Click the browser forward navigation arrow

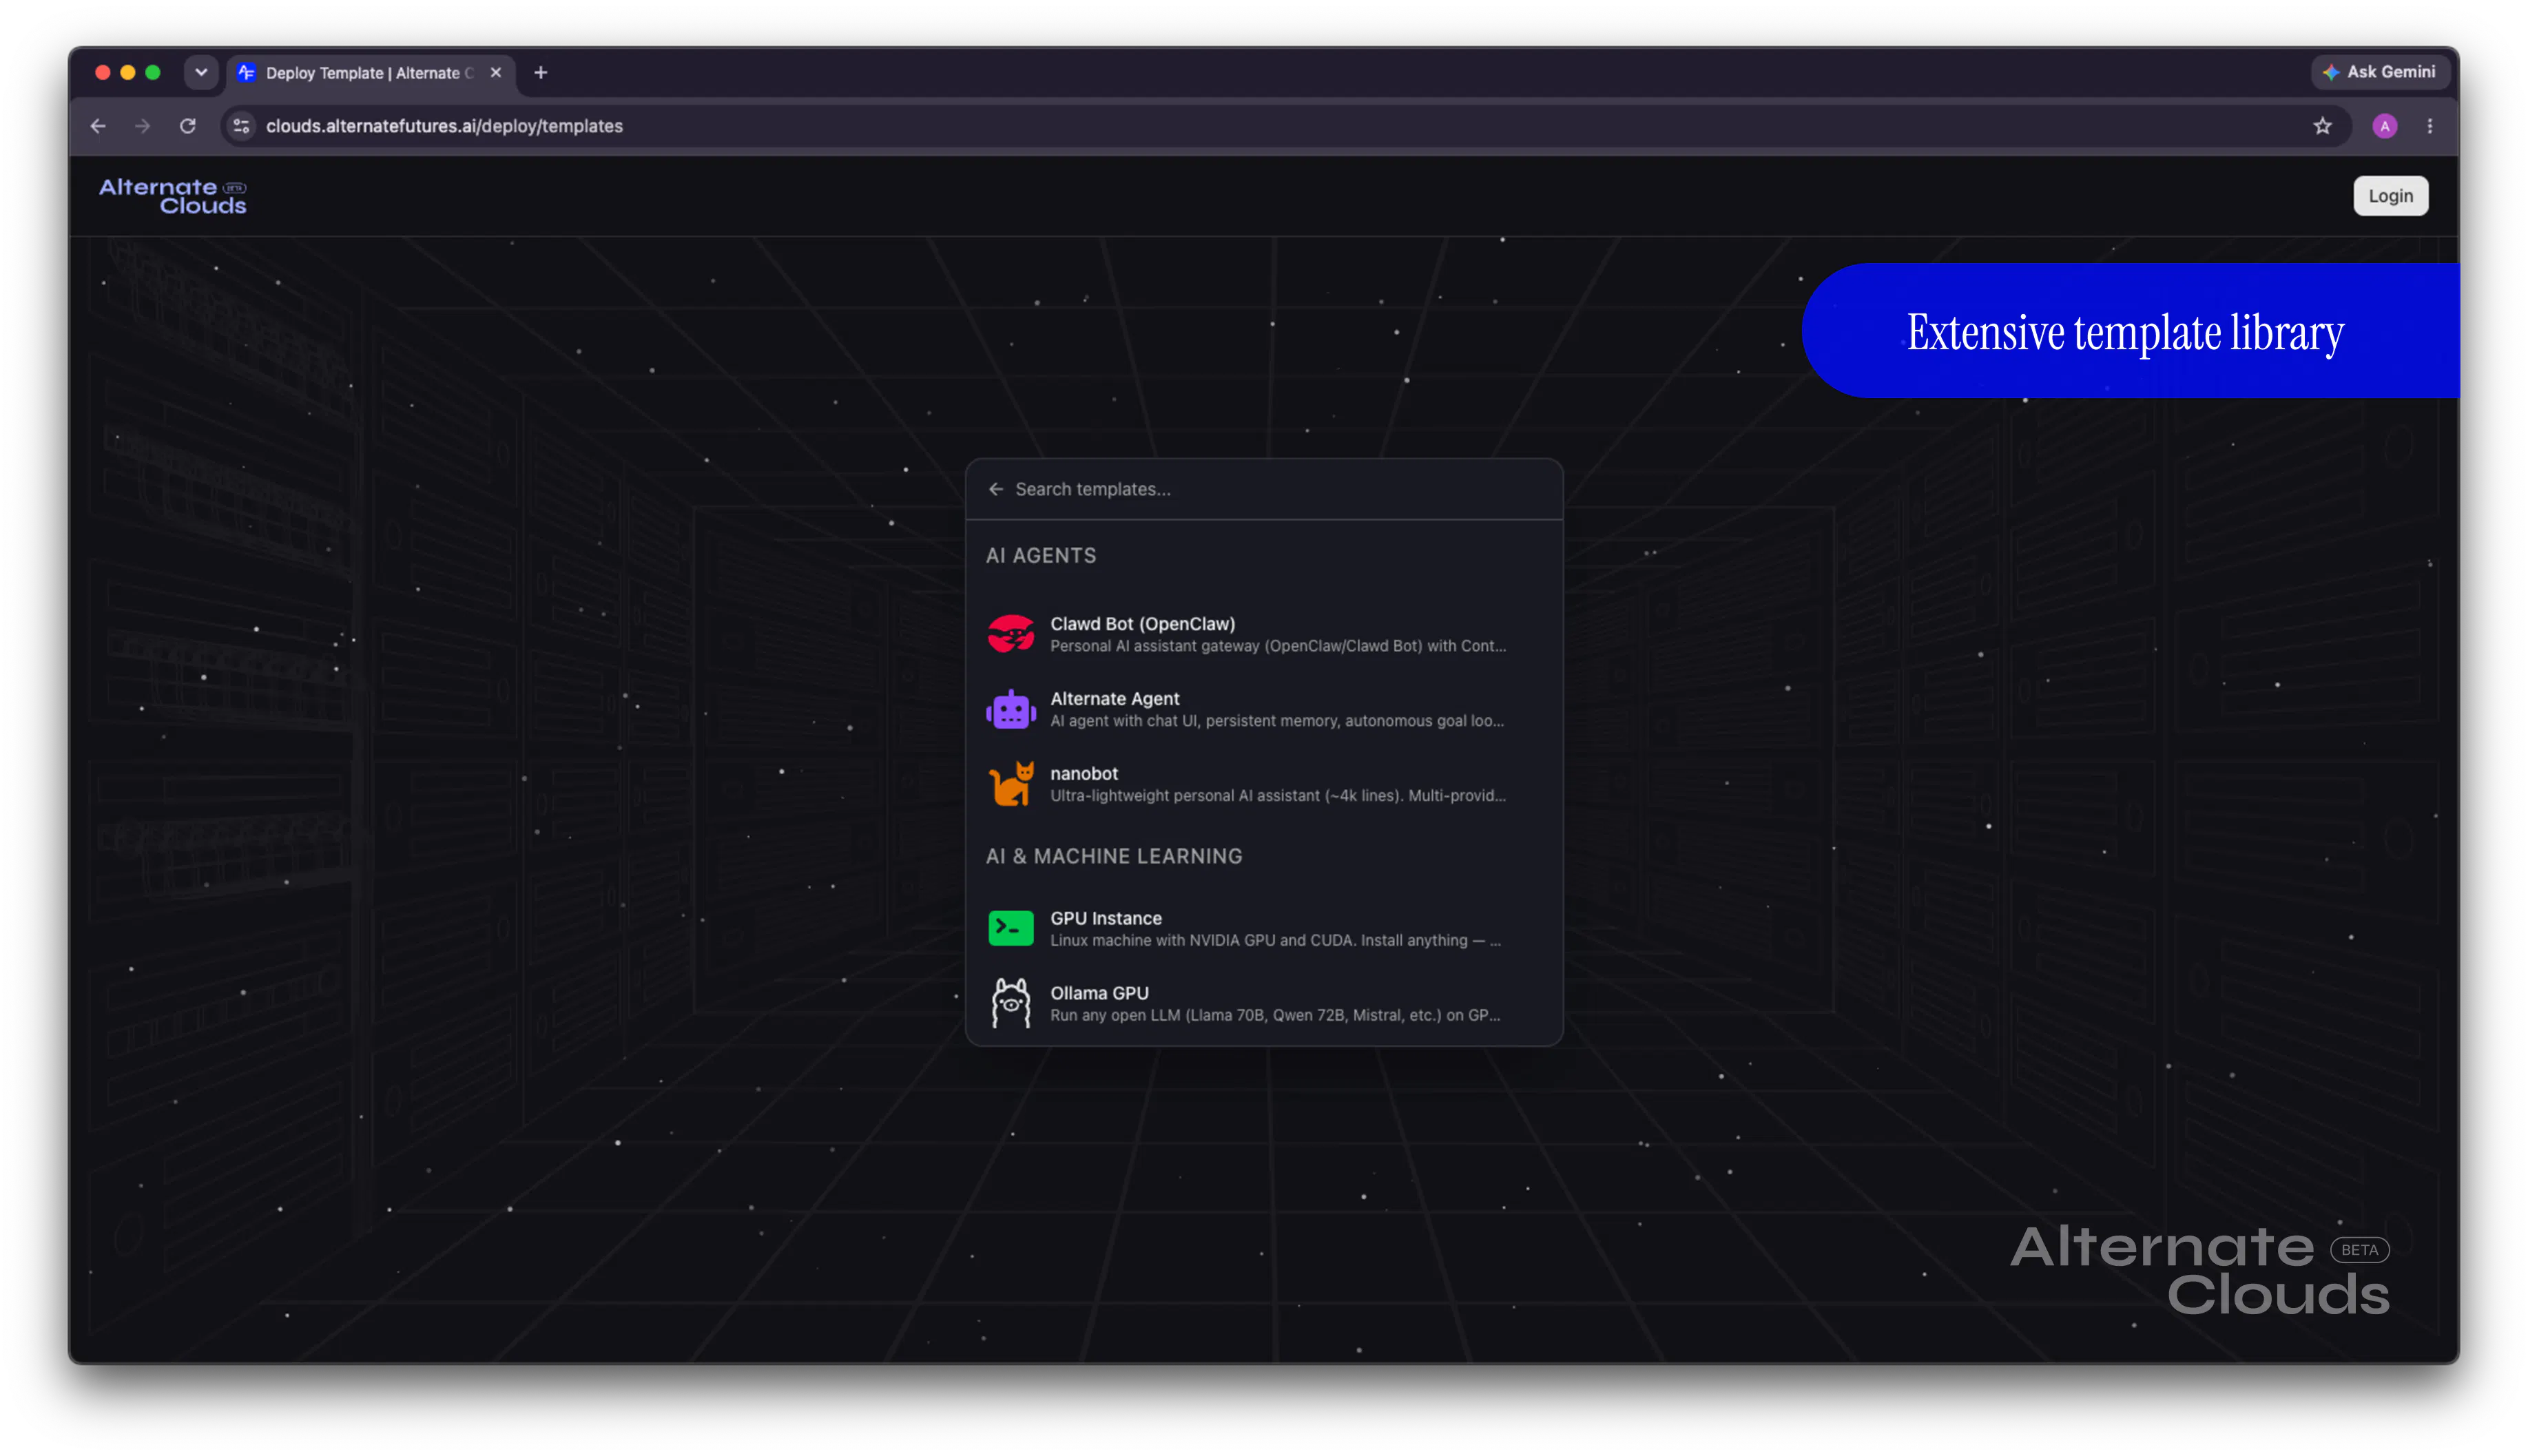pyautogui.click(x=142, y=126)
